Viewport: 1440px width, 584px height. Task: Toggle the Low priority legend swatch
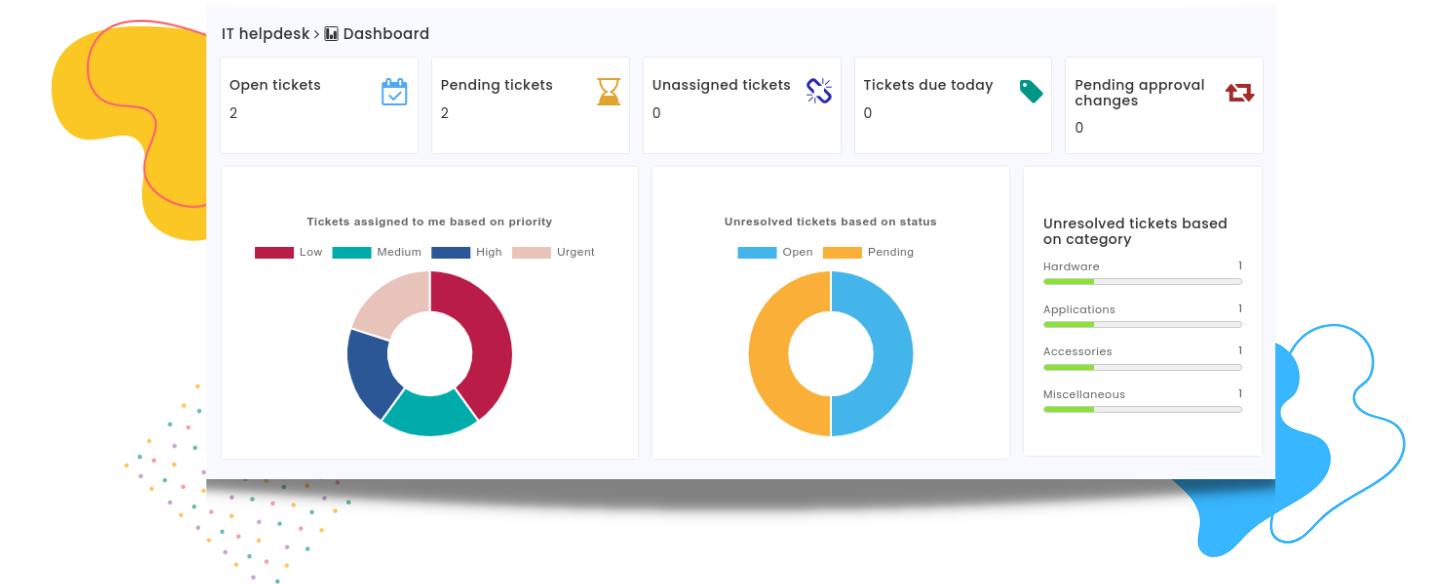[x=274, y=253]
